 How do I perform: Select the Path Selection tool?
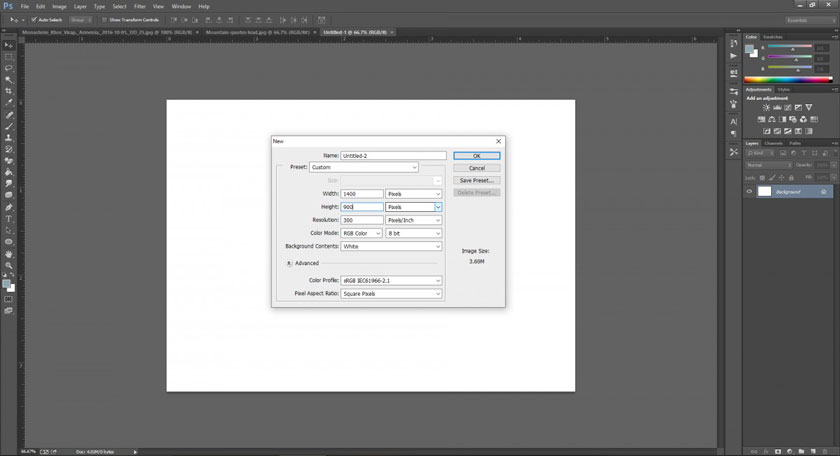(x=9, y=230)
